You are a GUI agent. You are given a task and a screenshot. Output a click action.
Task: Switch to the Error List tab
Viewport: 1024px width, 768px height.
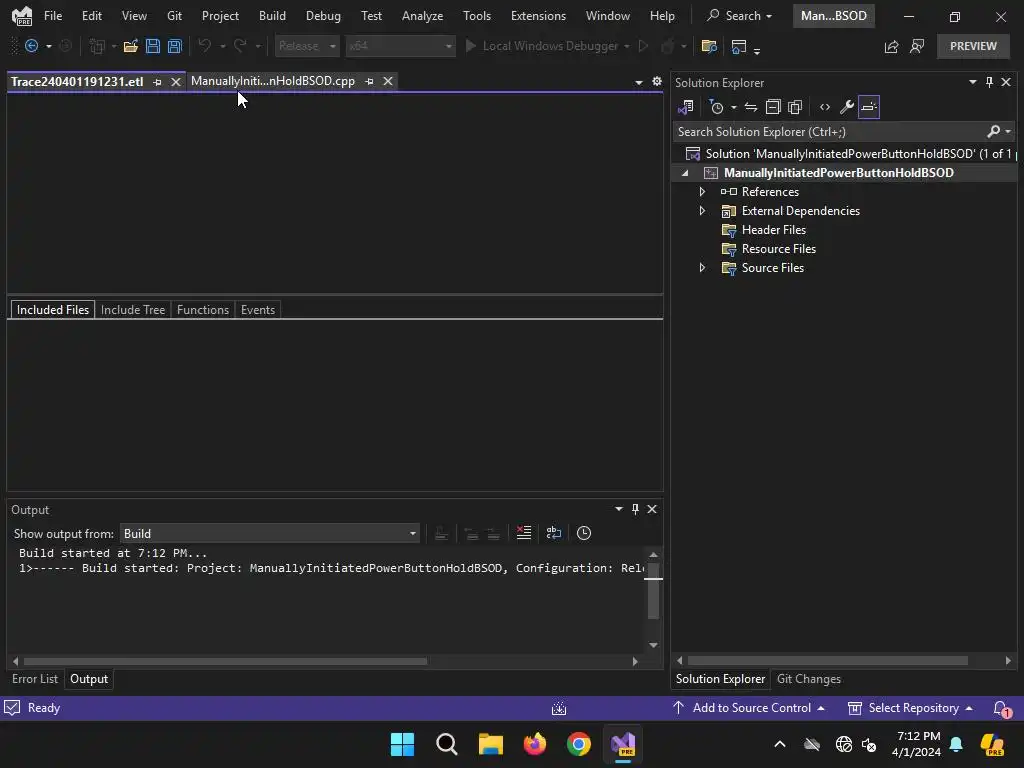click(35, 679)
